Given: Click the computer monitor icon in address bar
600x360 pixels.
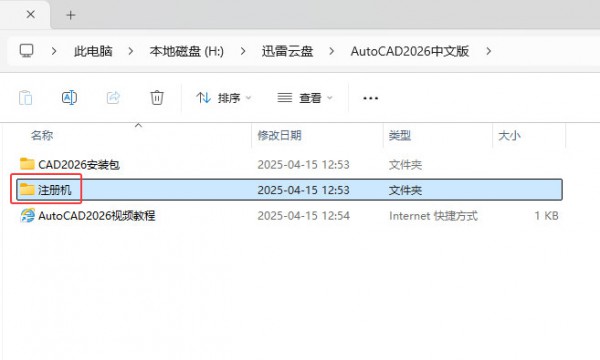Looking at the screenshot, I should 26,50.
